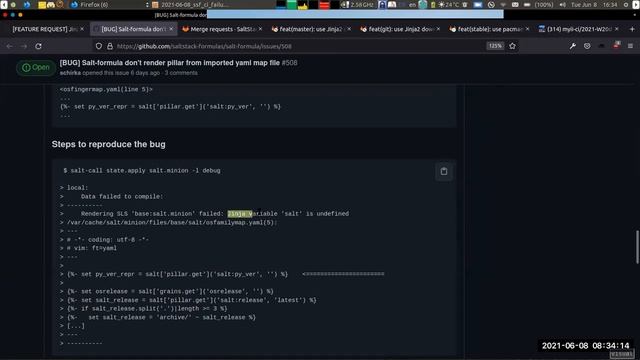
Task: Go back to previous page
Action: [9, 46]
